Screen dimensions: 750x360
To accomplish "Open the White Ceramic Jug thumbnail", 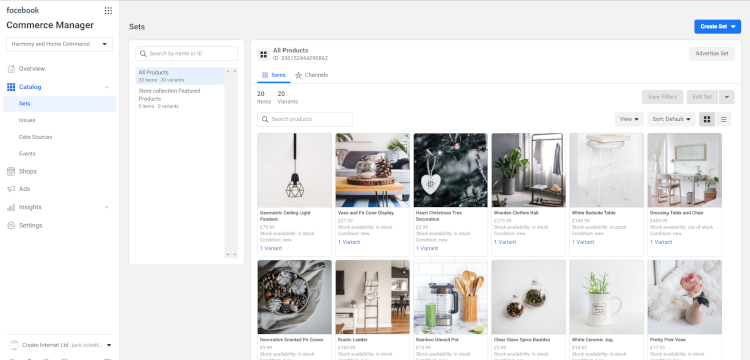I will pyautogui.click(x=607, y=297).
